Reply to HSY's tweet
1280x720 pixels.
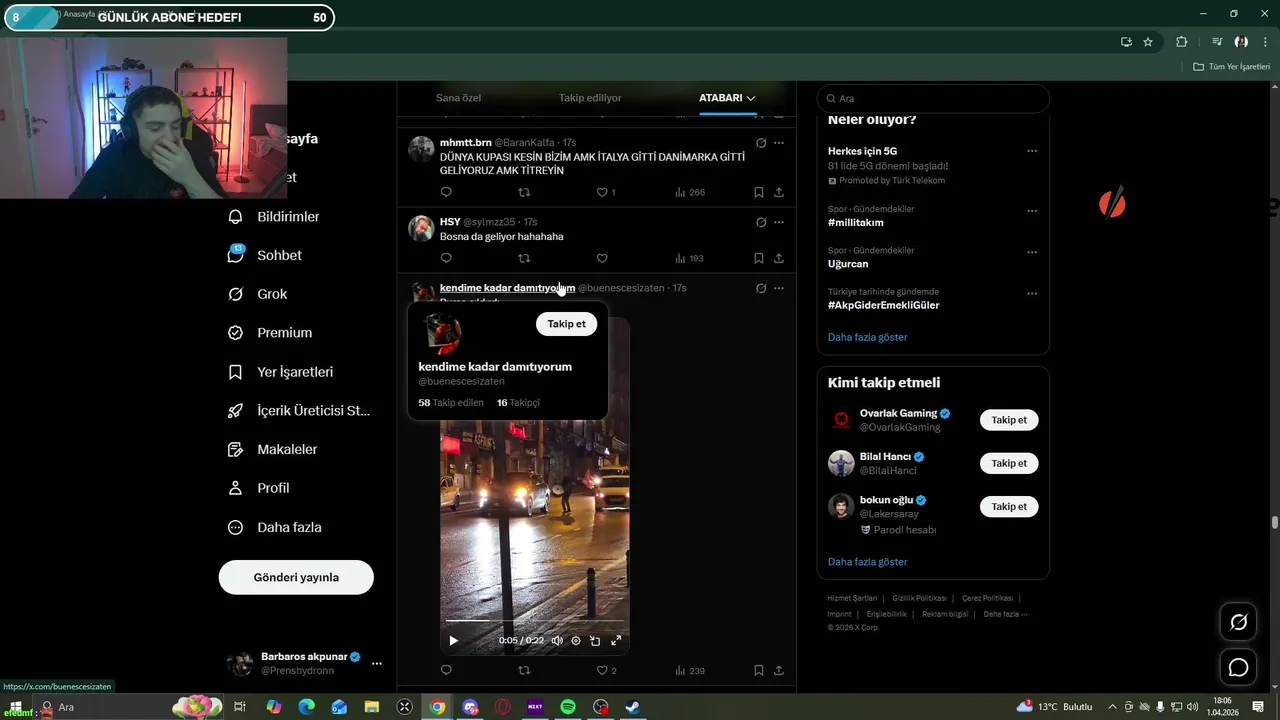click(x=446, y=258)
